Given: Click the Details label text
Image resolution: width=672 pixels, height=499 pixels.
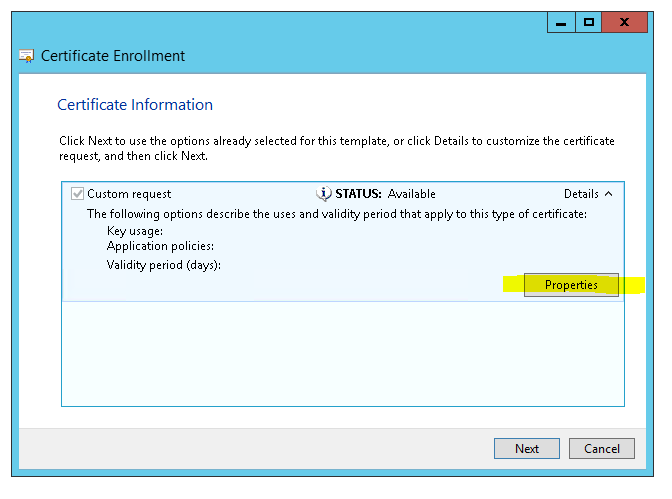Looking at the screenshot, I should [x=581, y=194].
